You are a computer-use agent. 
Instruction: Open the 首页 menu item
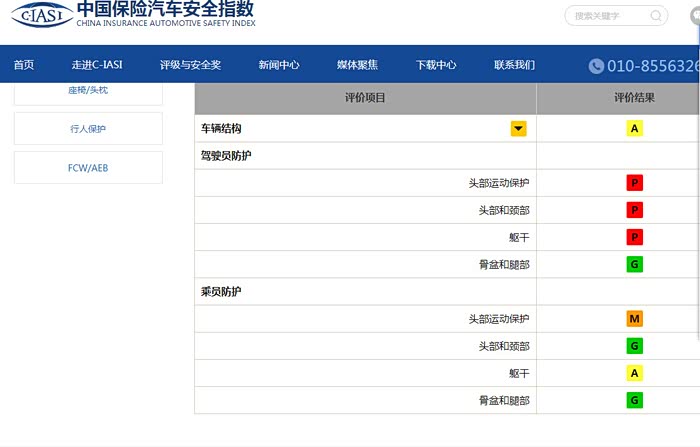(24, 65)
